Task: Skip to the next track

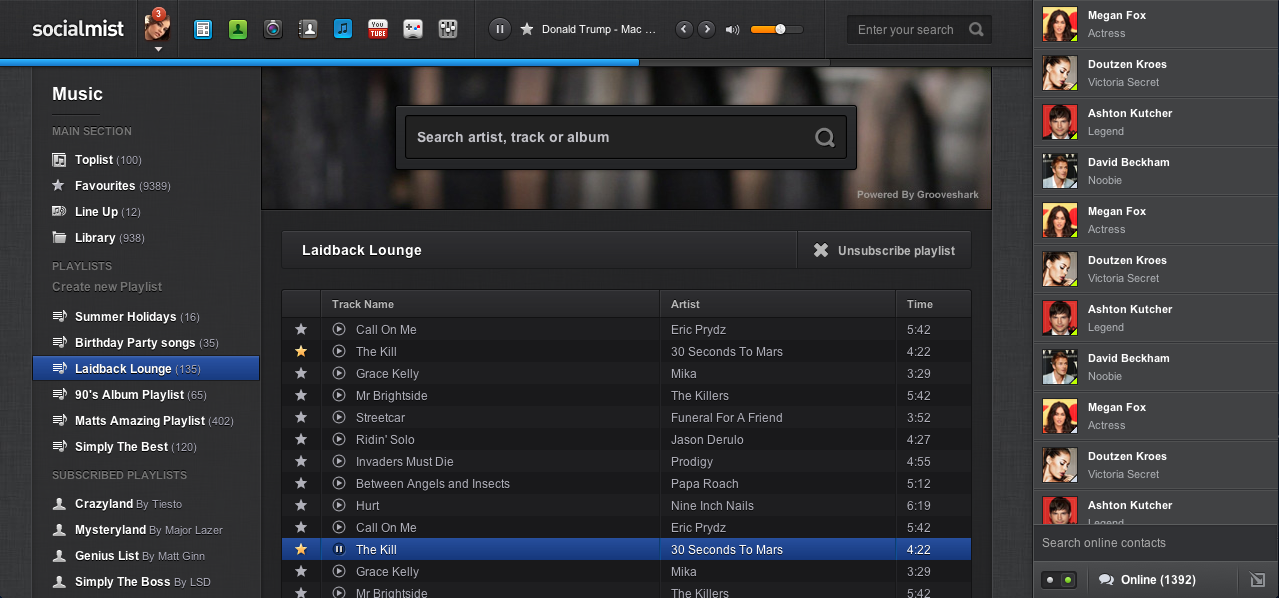Action: (706, 29)
